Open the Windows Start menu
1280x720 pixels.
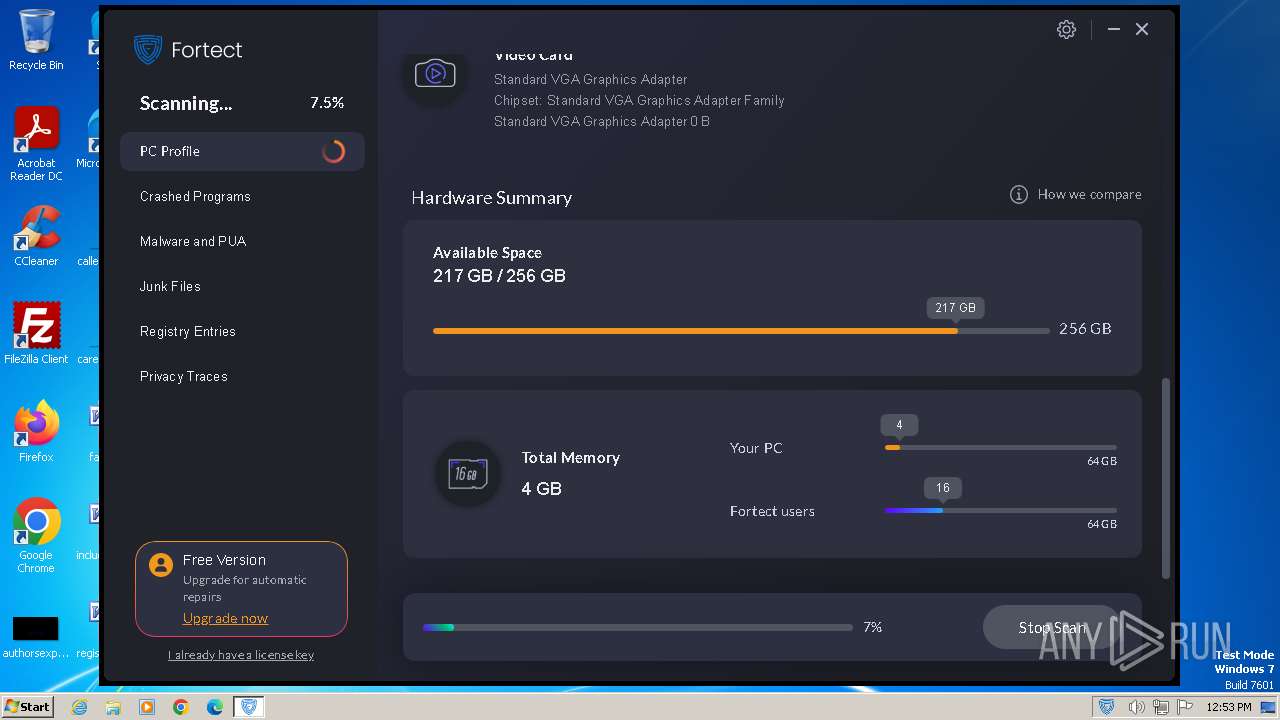tap(28, 706)
